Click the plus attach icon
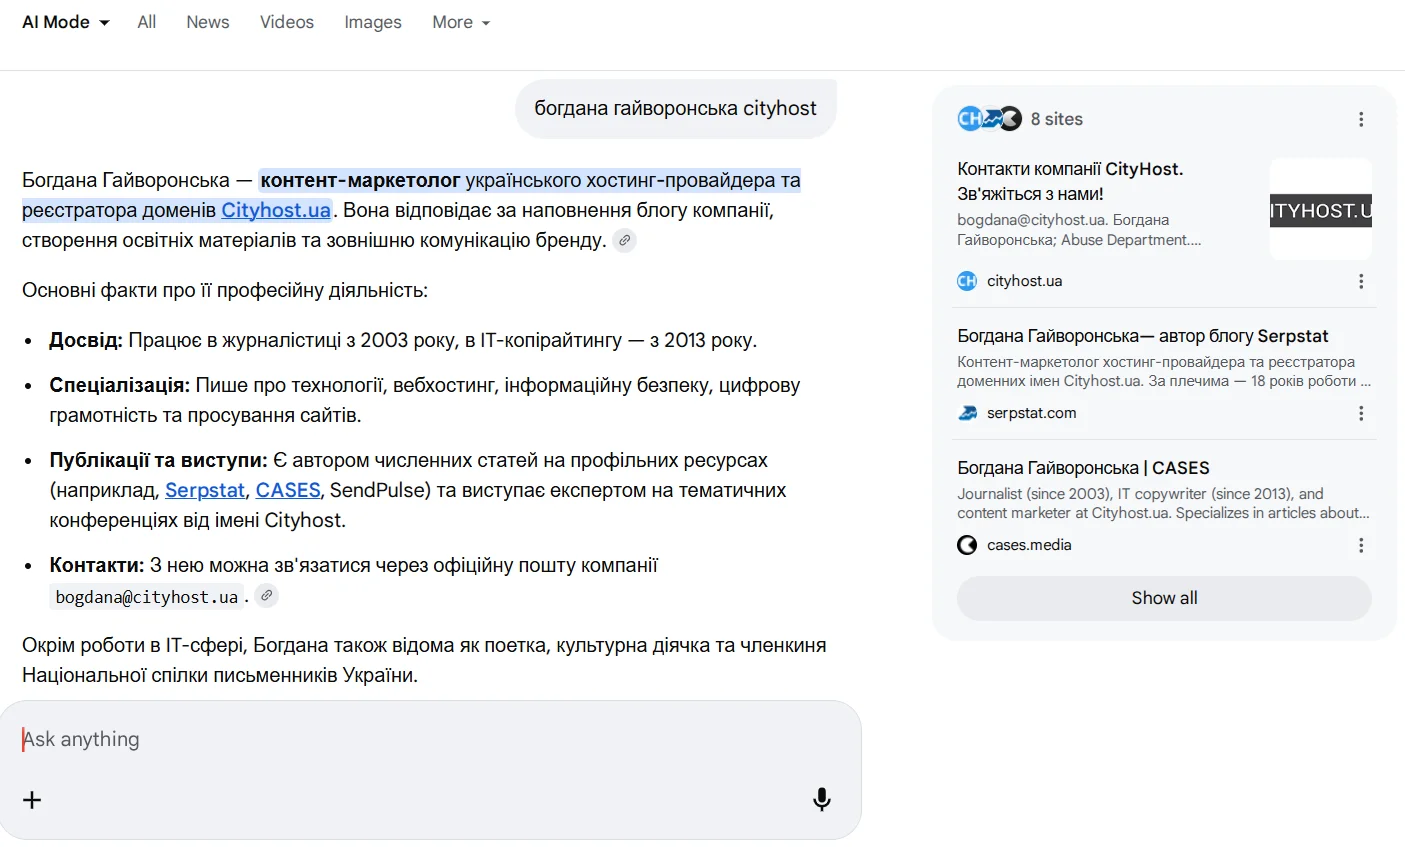The width and height of the screenshot is (1405, 847). [x=32, y=800]
